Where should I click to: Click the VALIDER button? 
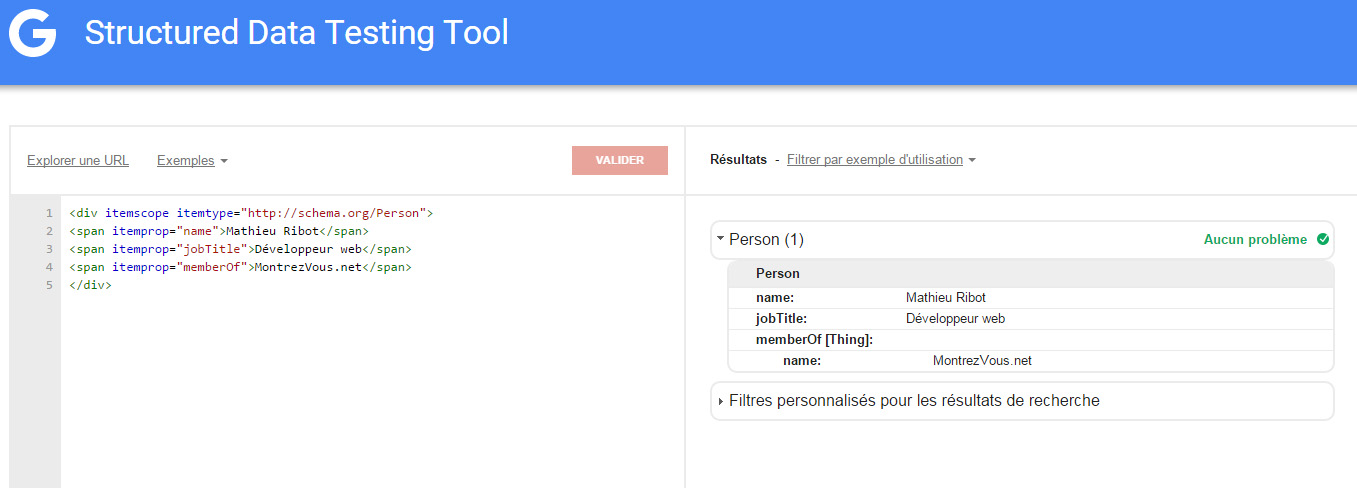click(620, 160)
